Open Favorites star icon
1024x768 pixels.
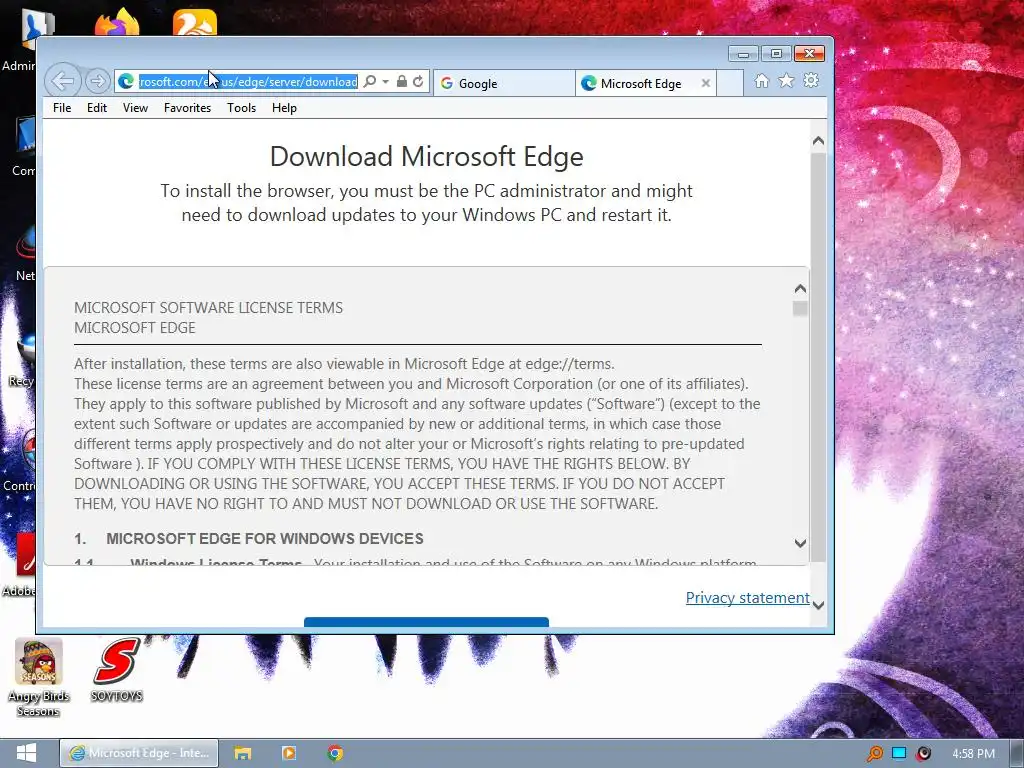tap(786, 81)
